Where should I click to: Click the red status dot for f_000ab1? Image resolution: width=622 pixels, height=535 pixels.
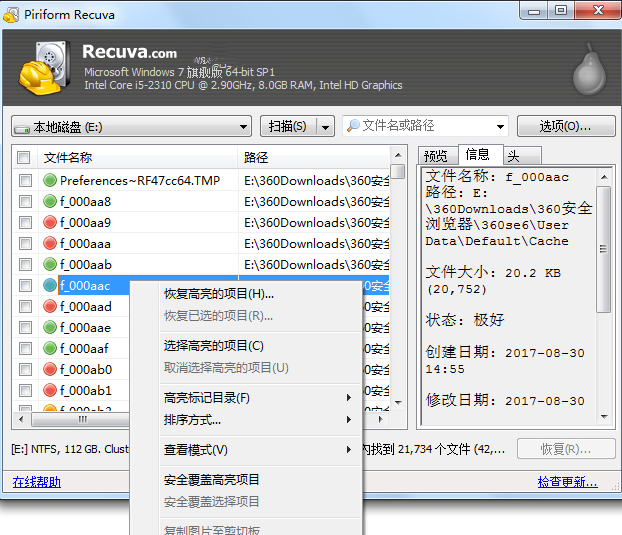(x=50, y=390)
